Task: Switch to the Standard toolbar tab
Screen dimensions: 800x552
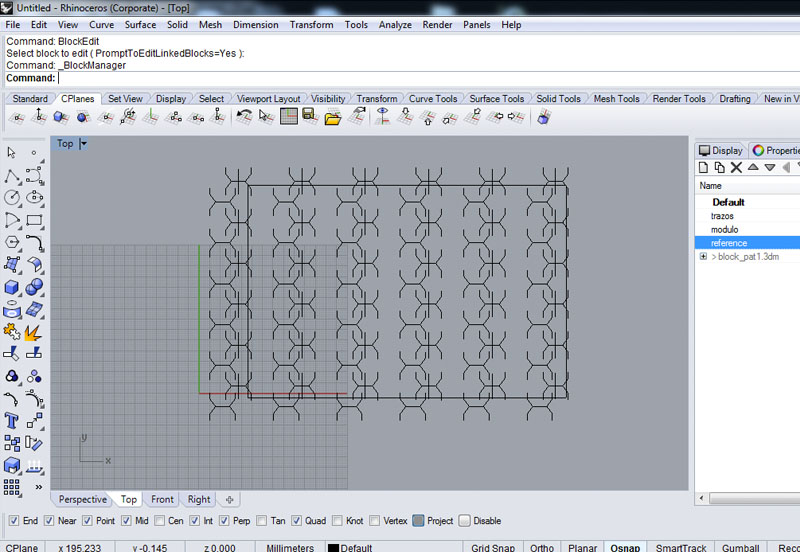Action: (30, 98)
